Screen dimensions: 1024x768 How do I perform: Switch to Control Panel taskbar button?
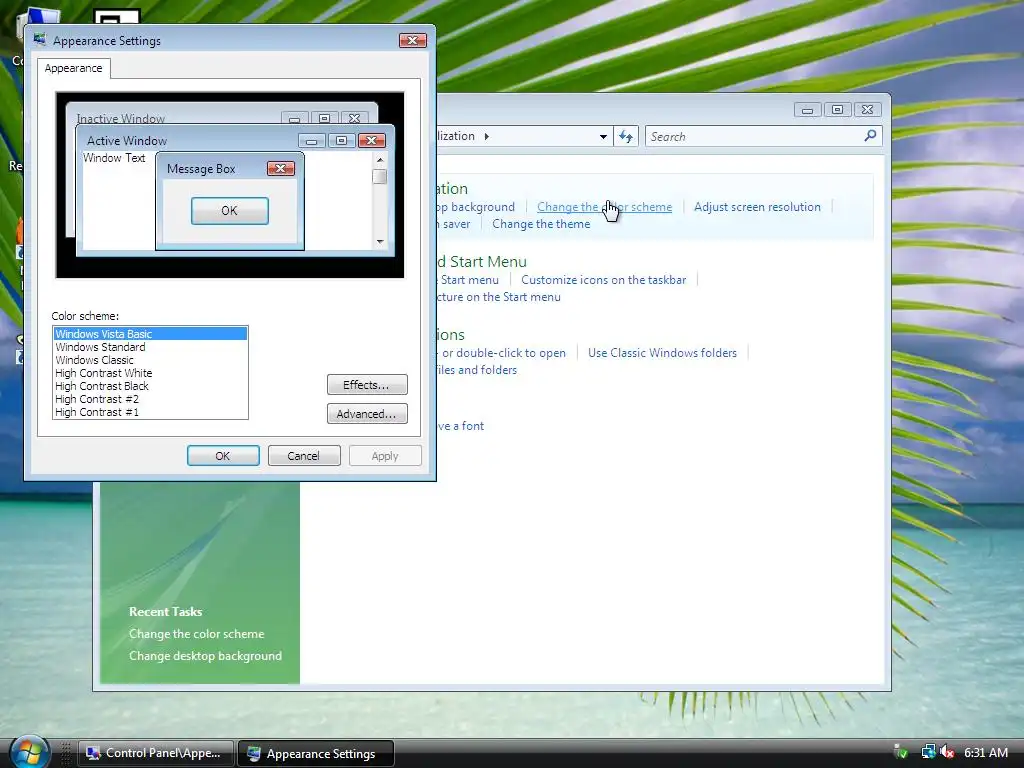[x=156, y=753]
